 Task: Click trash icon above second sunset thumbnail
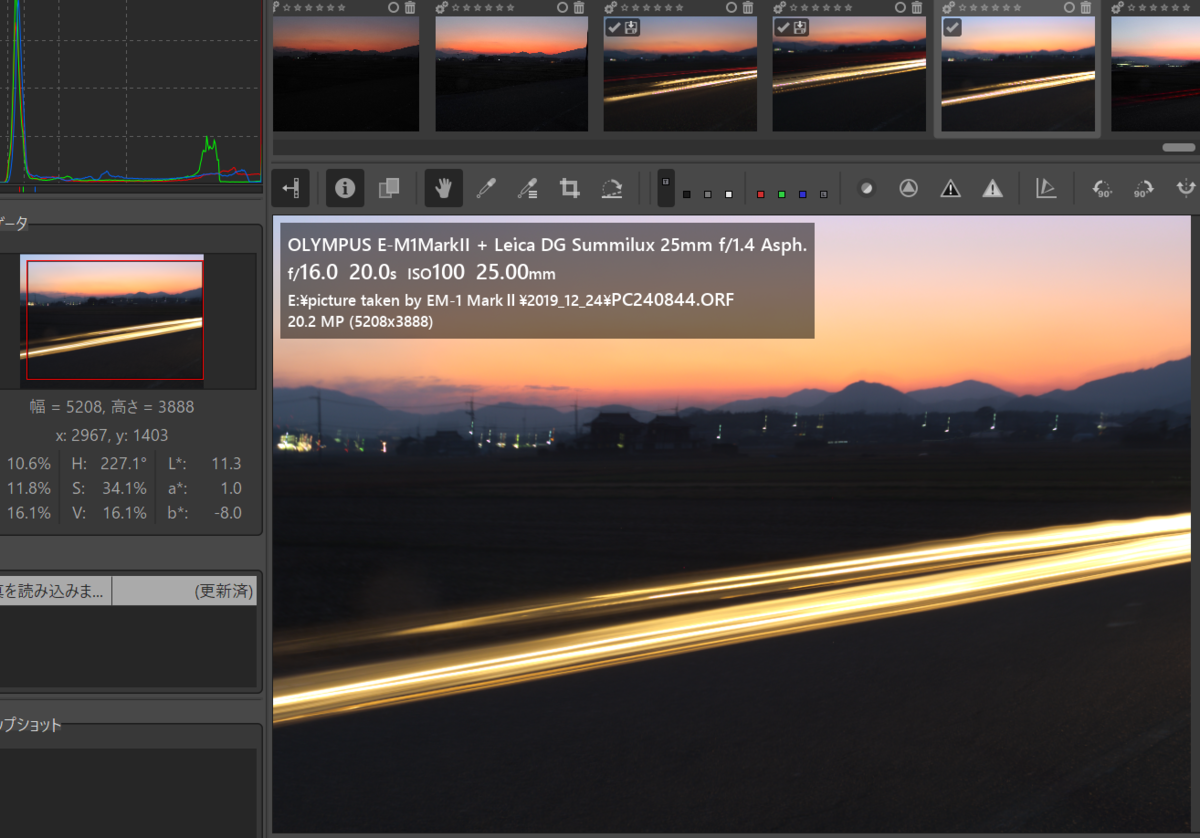[579, 7]
